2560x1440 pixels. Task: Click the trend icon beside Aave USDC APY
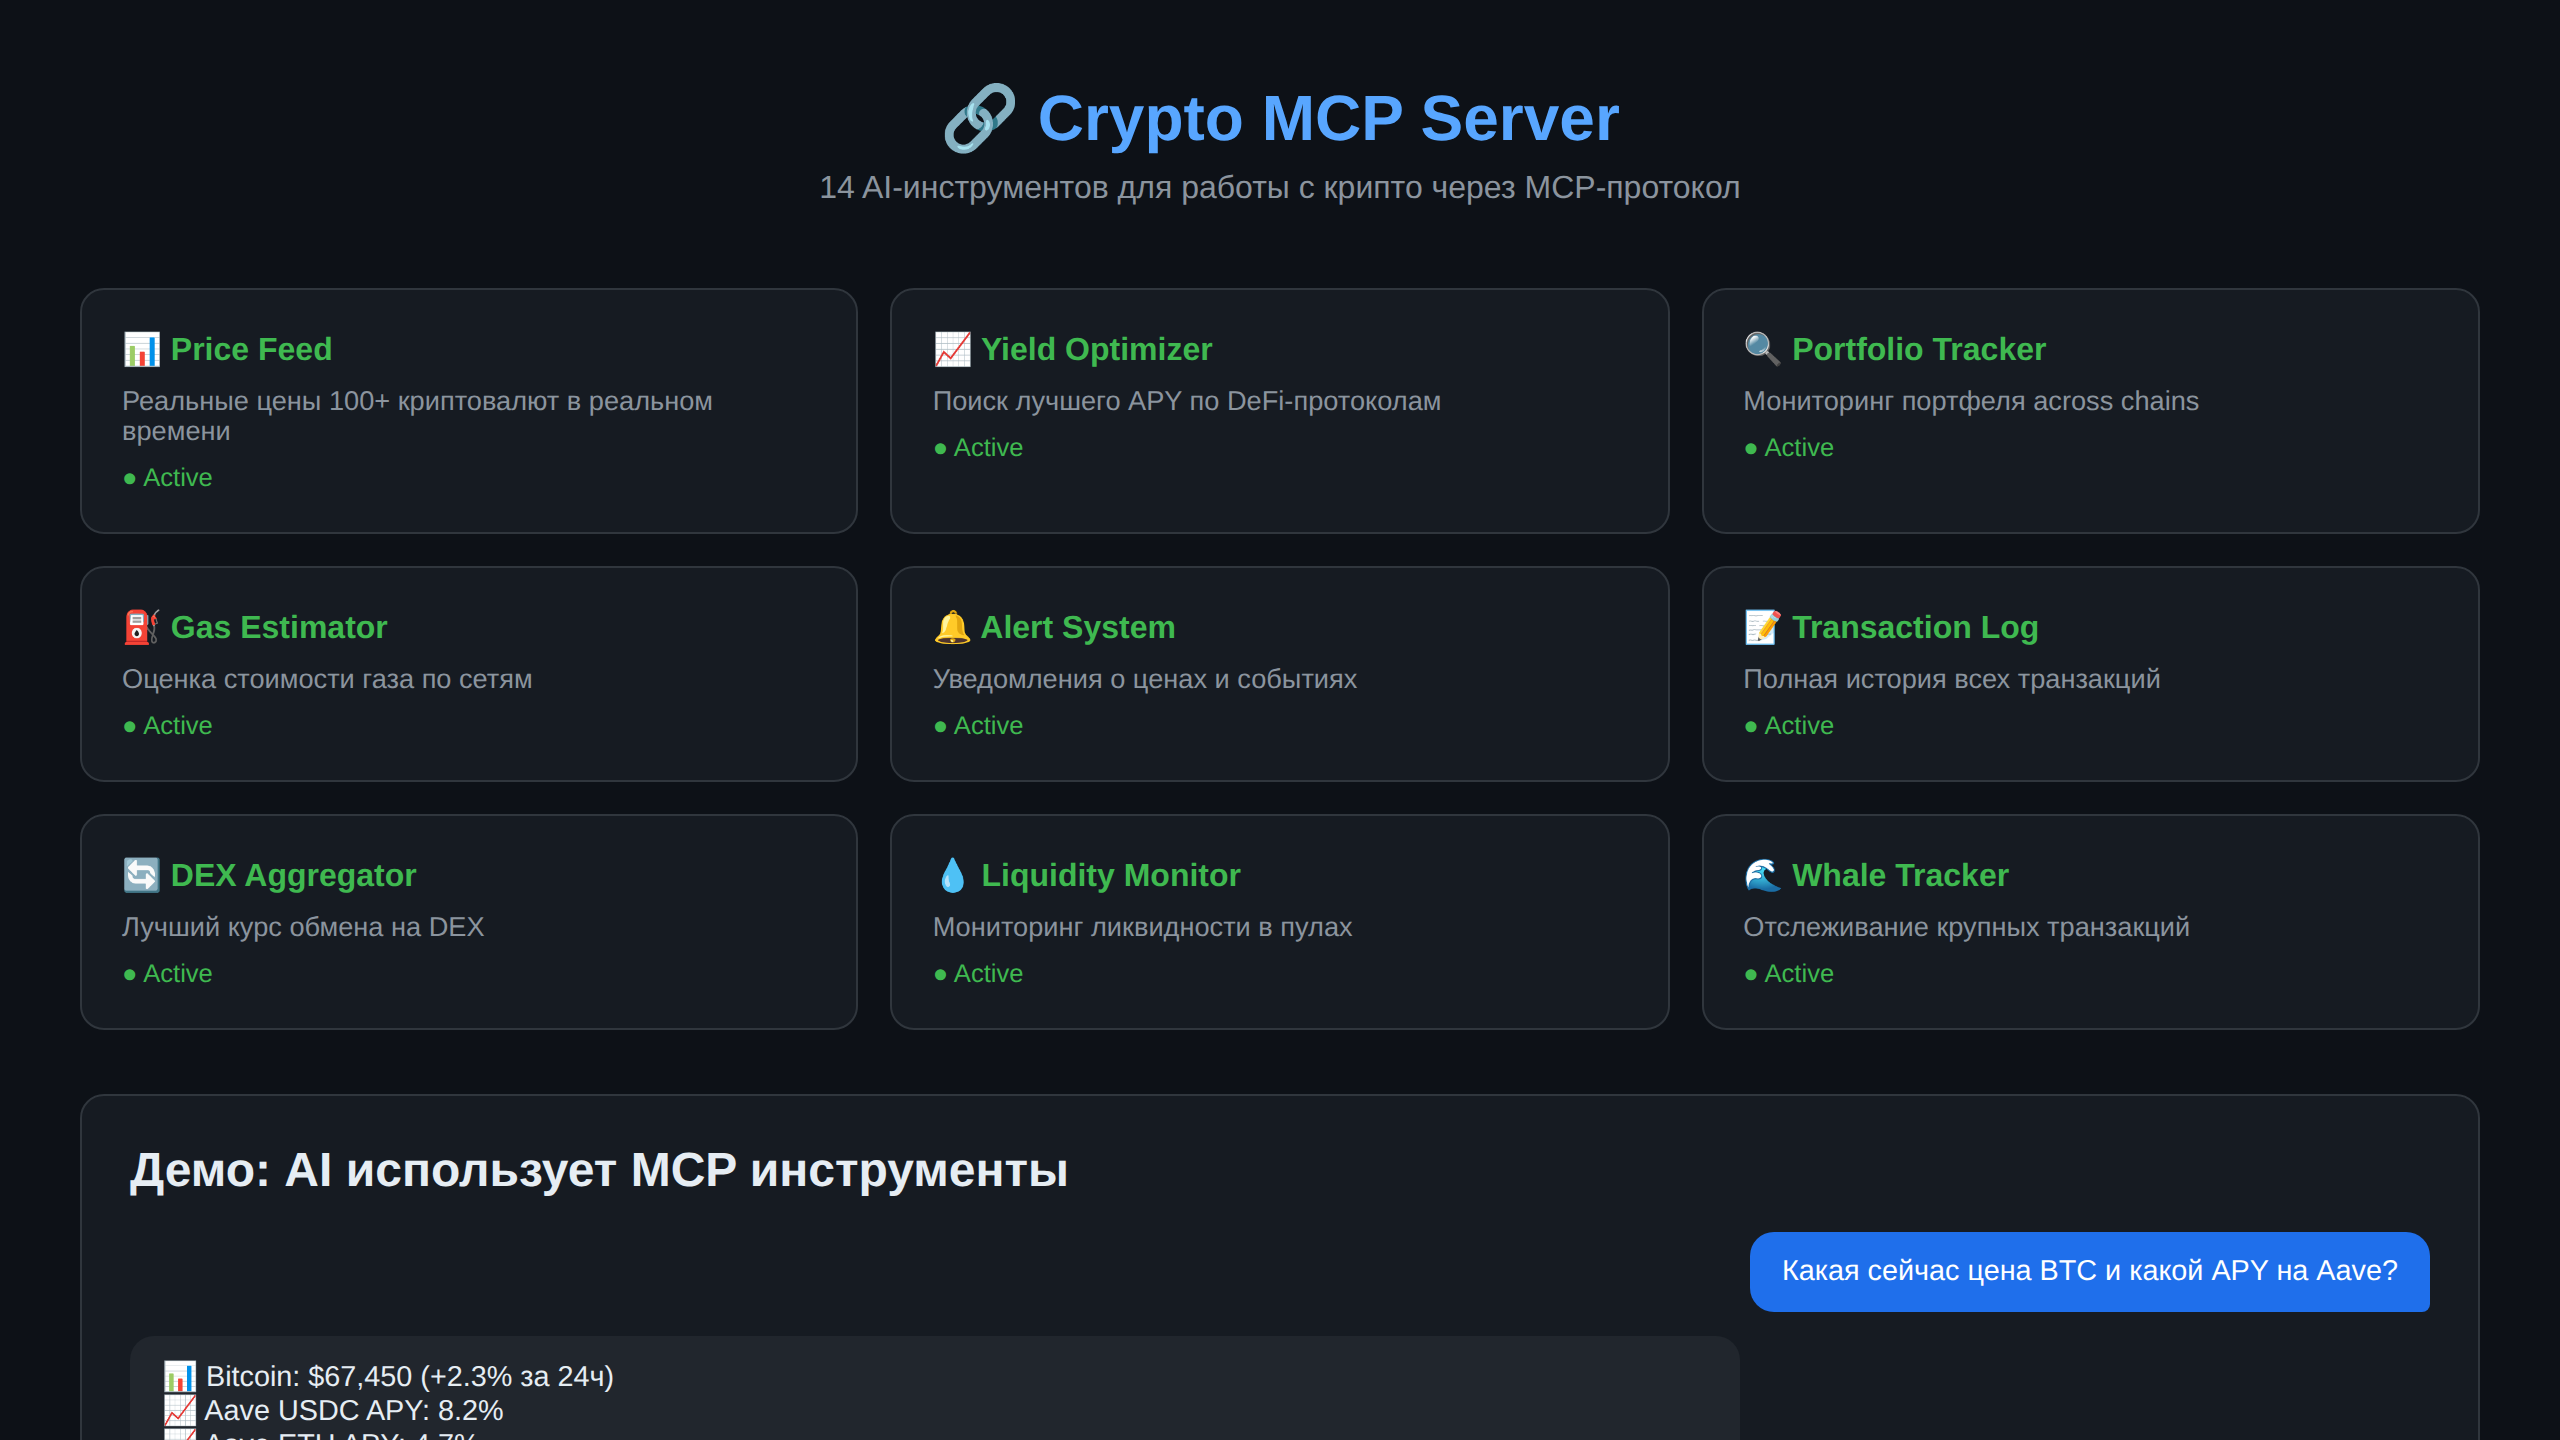(x=180, y=1410)
